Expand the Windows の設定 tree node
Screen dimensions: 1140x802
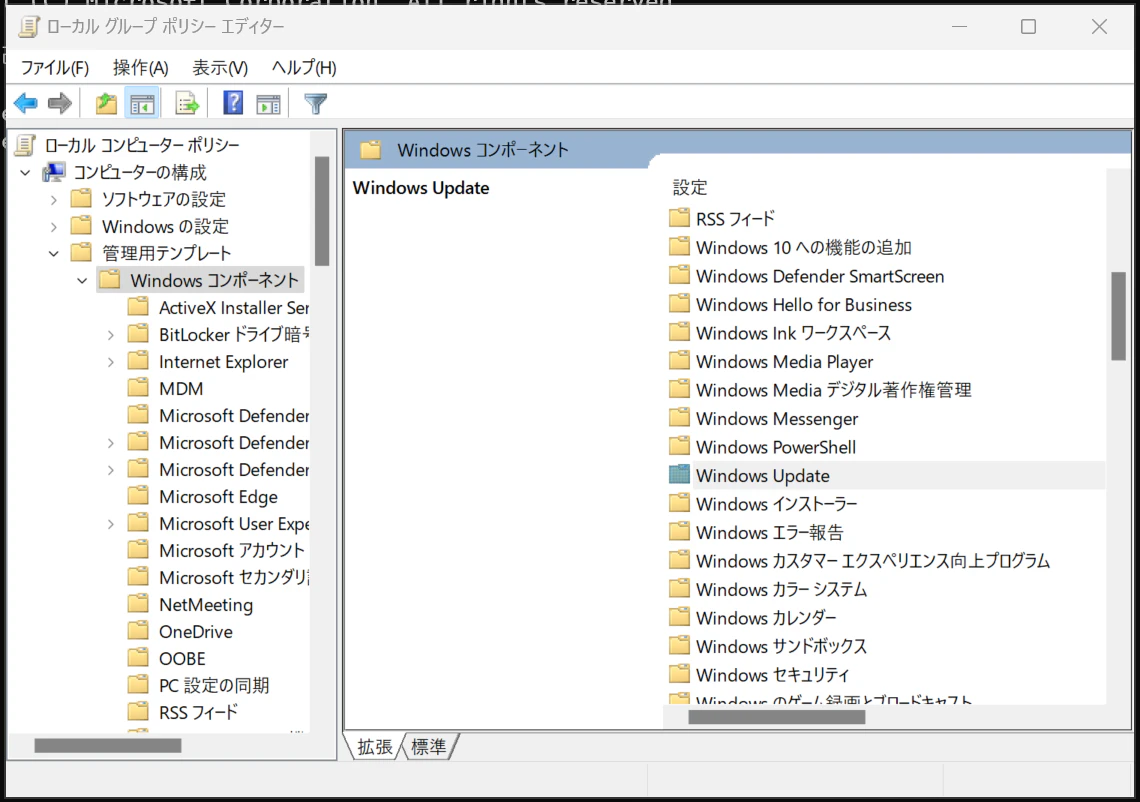pyautogui.click(x=54, y=227)
